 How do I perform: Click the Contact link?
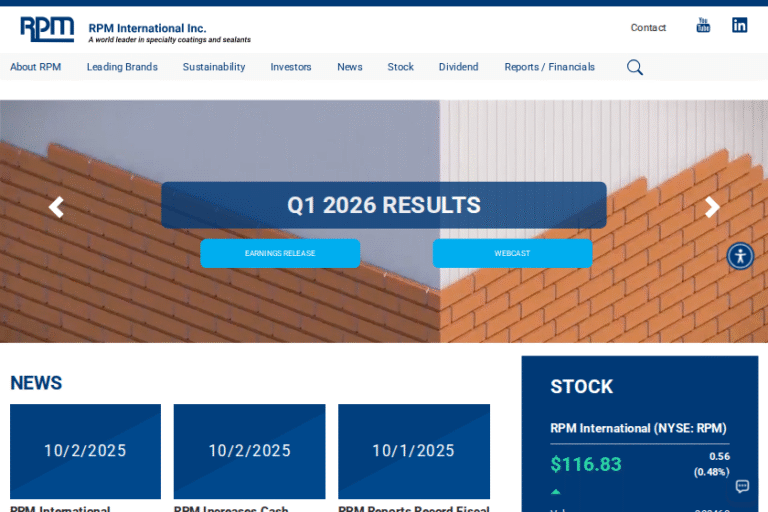coord(648,28)
